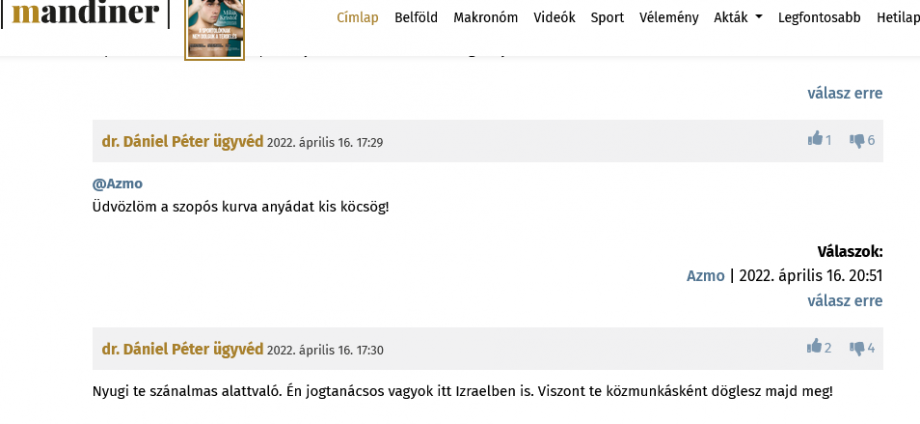Click thumbs-up icon on the 17:29 comment
920x424 pixels.
[815, 139]
